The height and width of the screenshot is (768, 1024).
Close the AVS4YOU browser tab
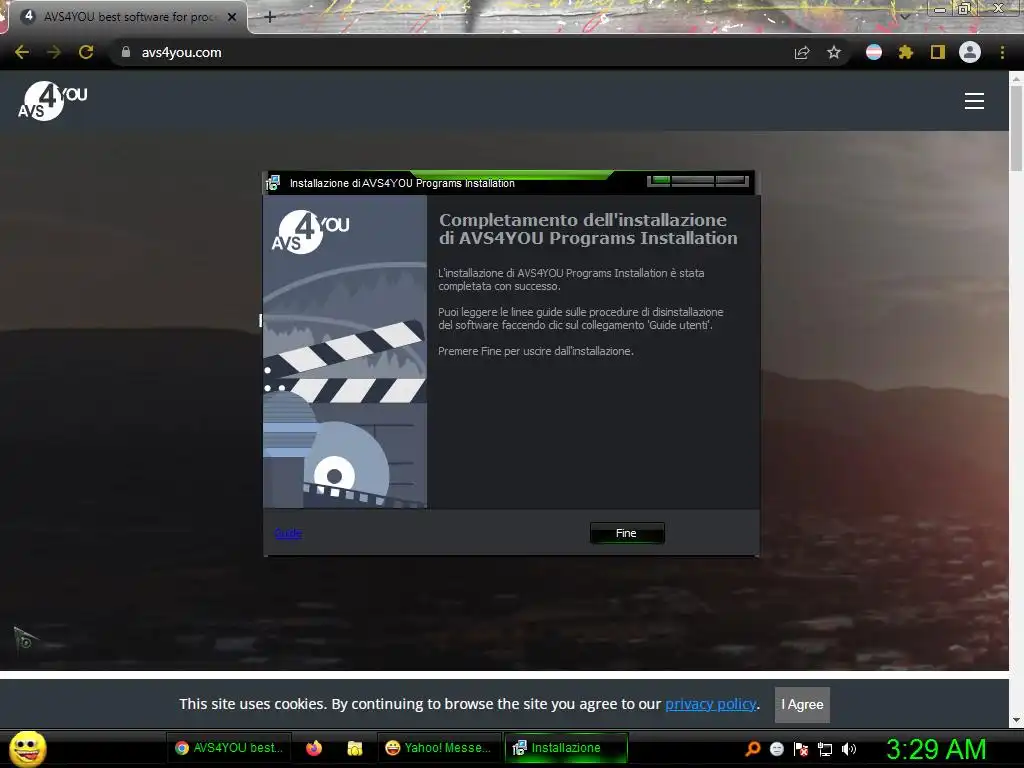click(232, 17)
